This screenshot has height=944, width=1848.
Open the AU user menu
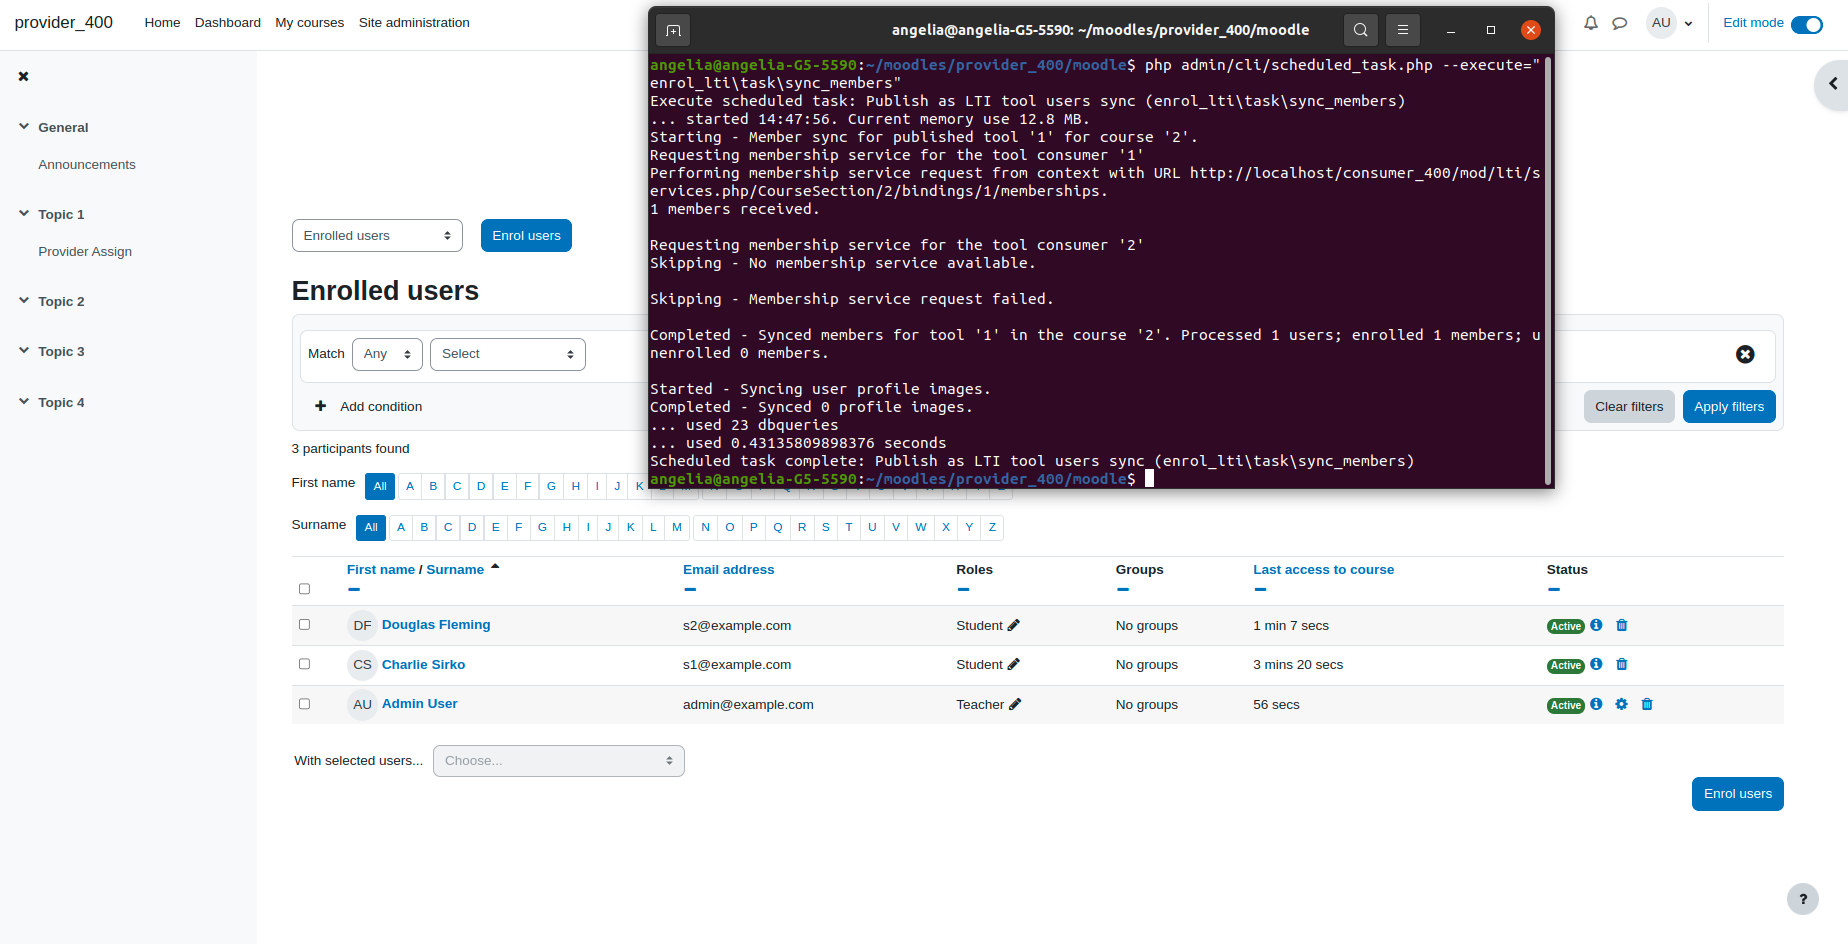click(x=1670, y=23)
